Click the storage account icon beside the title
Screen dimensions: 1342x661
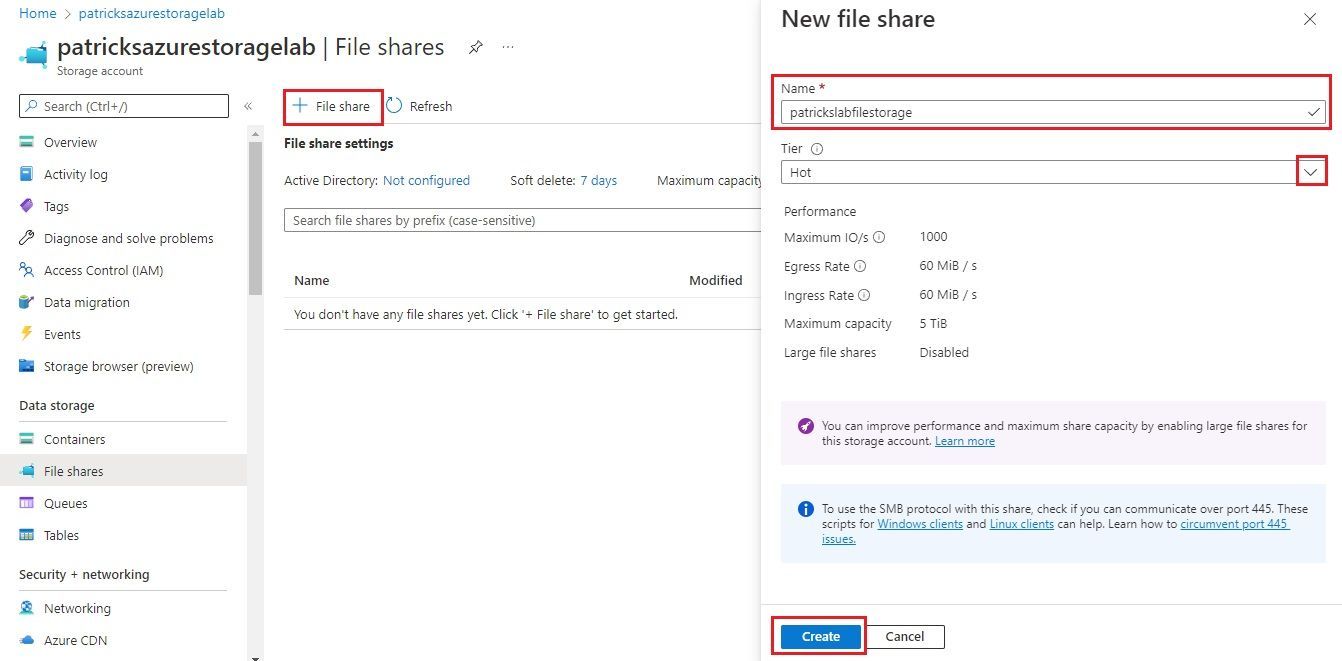[x=33, y=55]
